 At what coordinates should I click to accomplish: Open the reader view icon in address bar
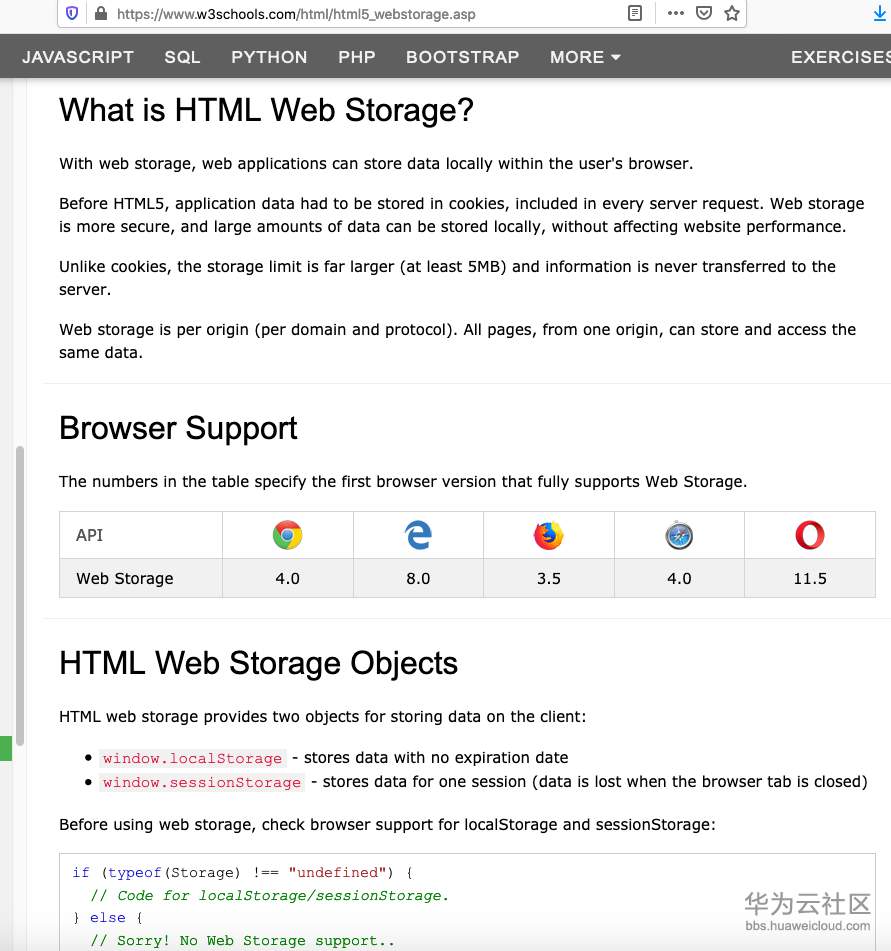[x=633, y=14]
